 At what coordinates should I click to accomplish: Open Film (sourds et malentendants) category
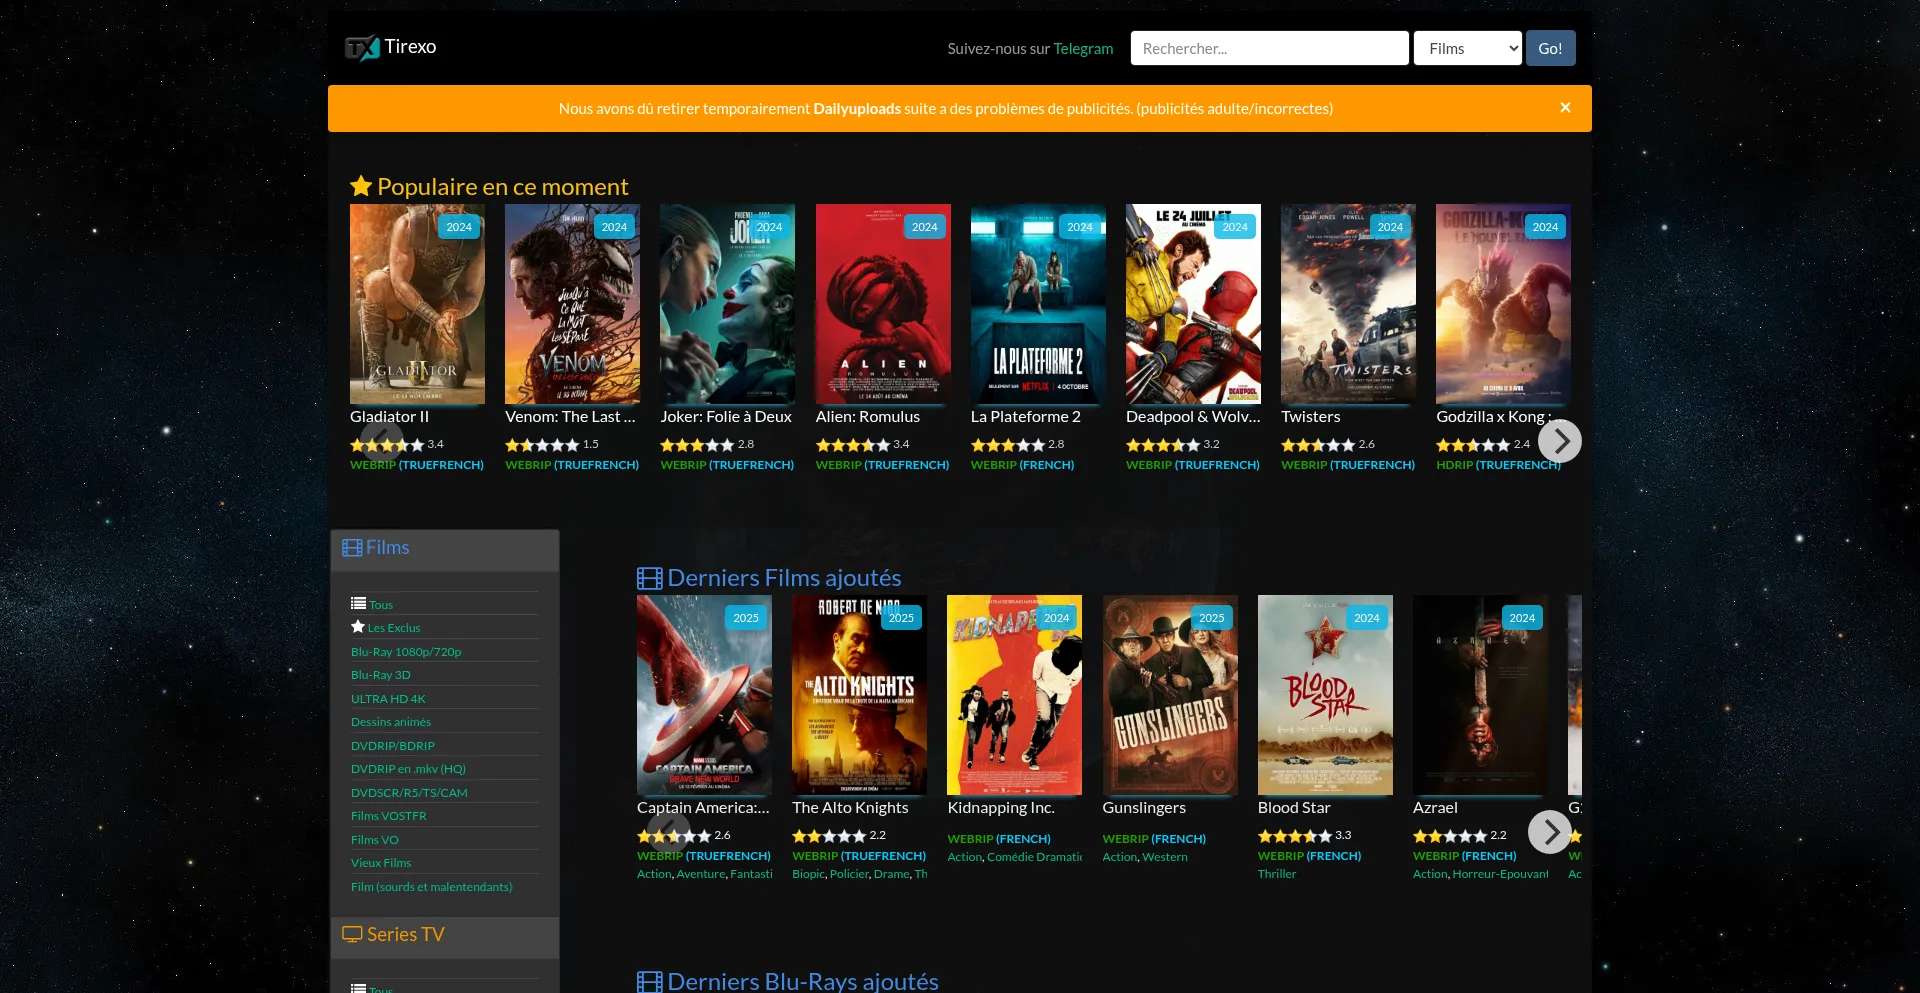coord(432,887)
